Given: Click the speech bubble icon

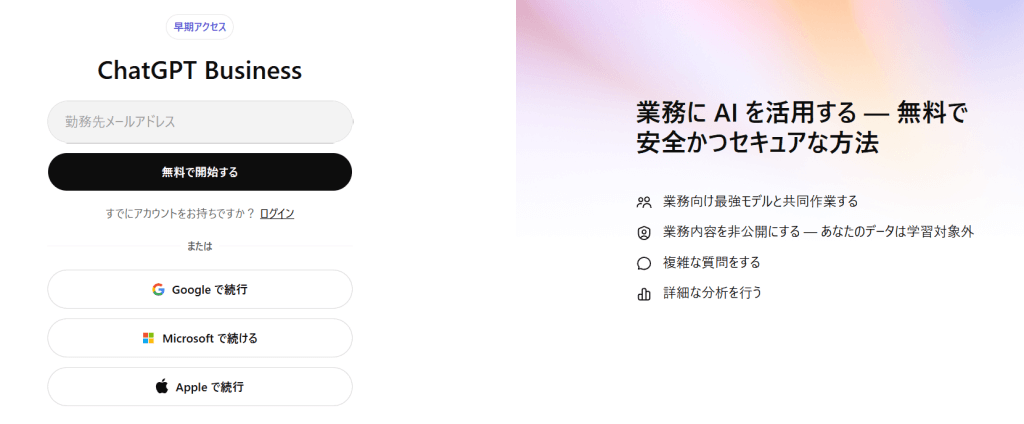Looking at the screenshot, I should click(644, 263).
